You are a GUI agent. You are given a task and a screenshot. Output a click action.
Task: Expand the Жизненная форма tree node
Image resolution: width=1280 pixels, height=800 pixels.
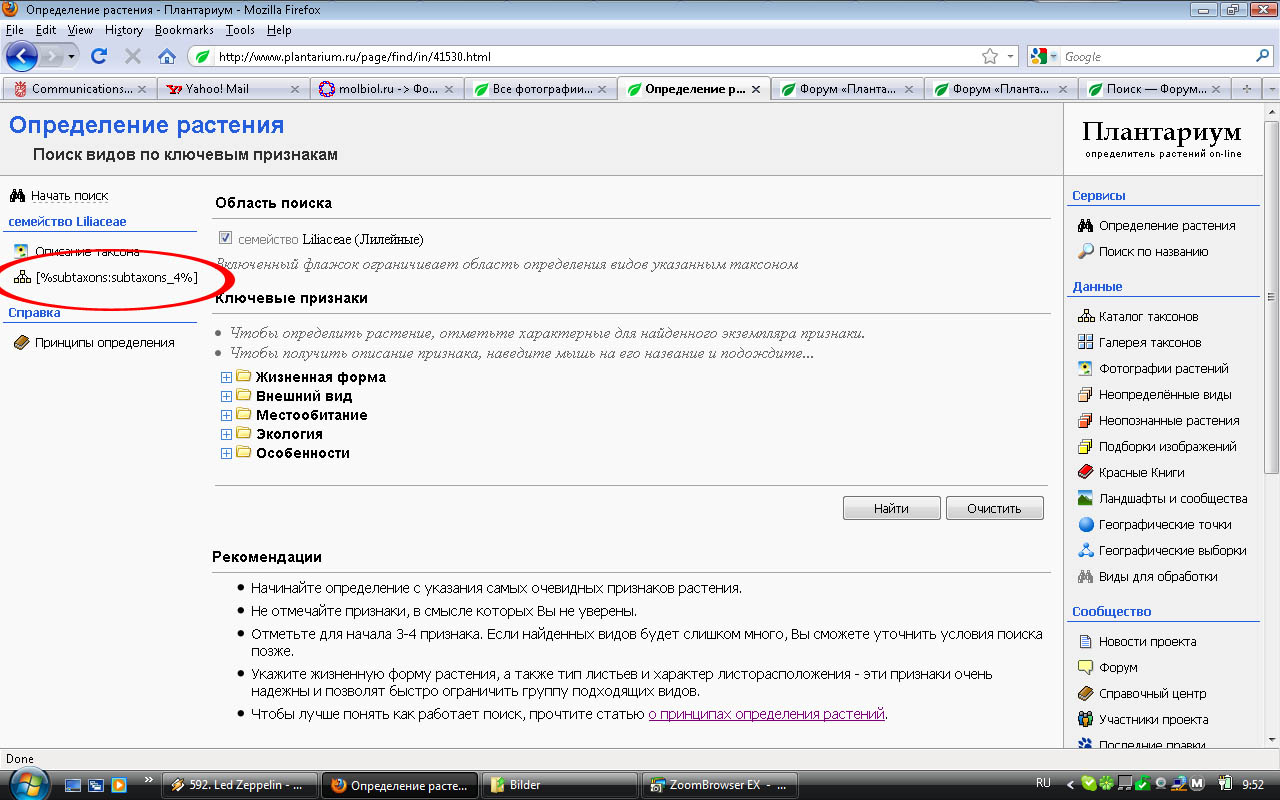(x=226, y=377)
